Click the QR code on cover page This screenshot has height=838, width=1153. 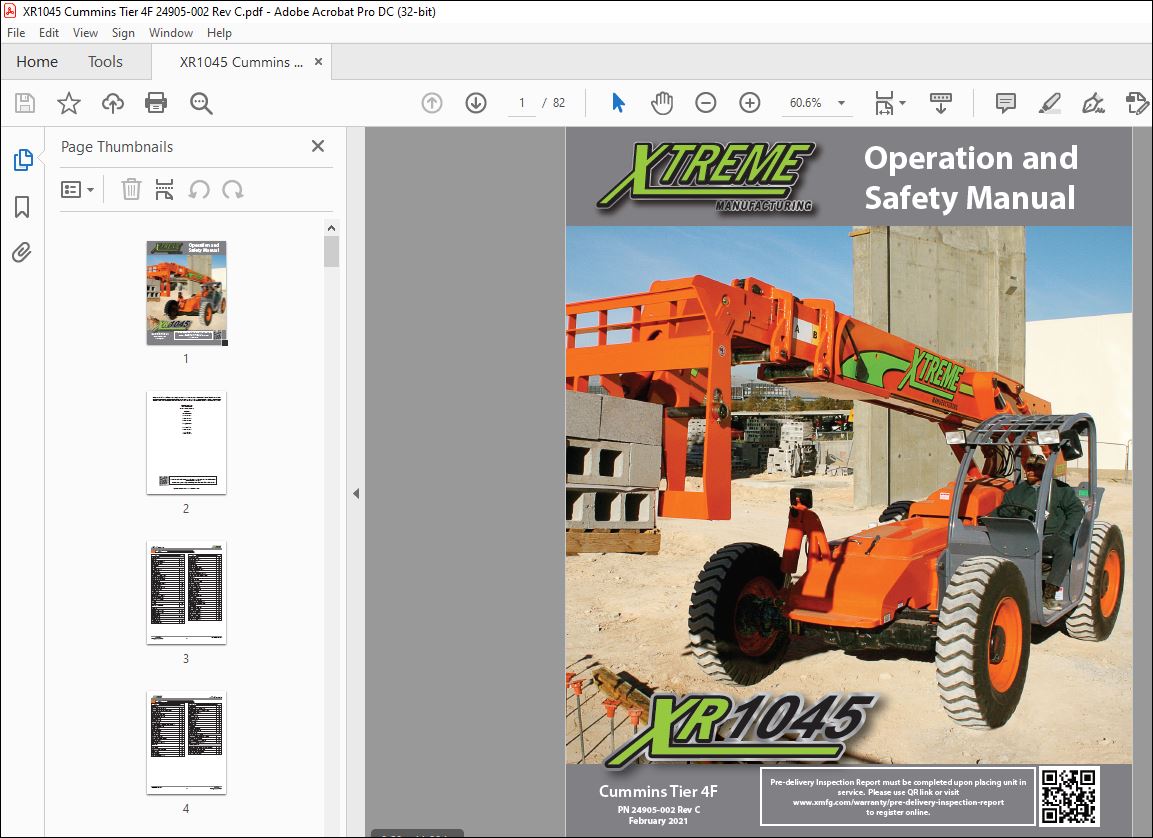[1070, 797]
